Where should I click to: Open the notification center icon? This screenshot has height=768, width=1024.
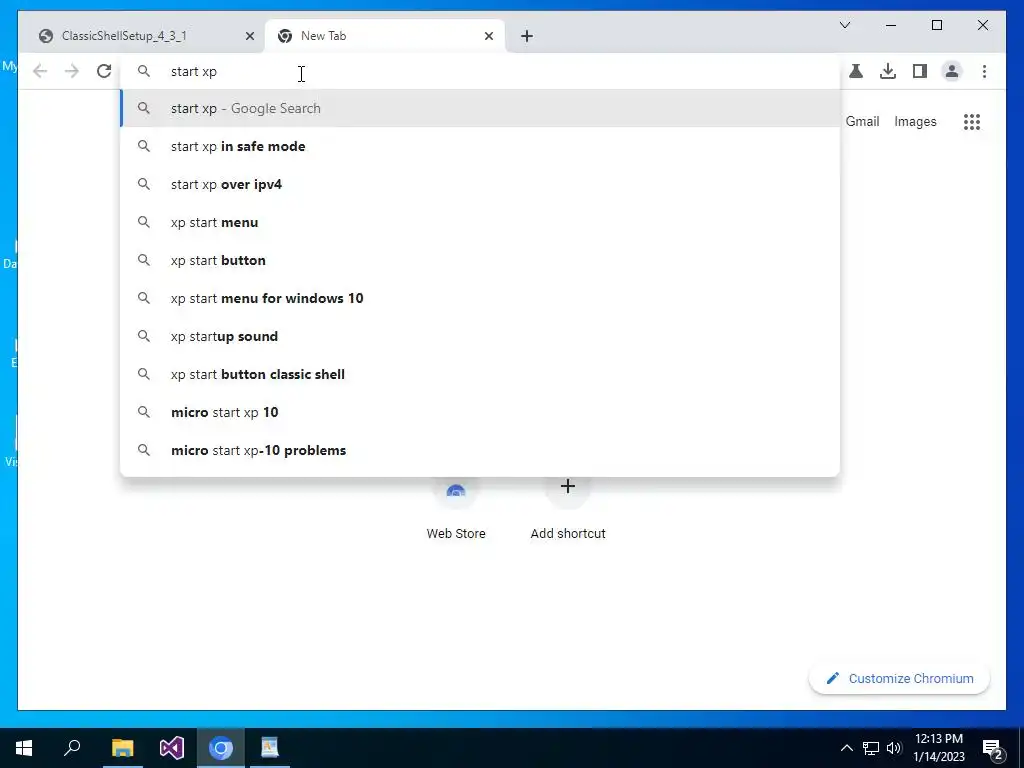pyautogui.click(x=993, y=749)
